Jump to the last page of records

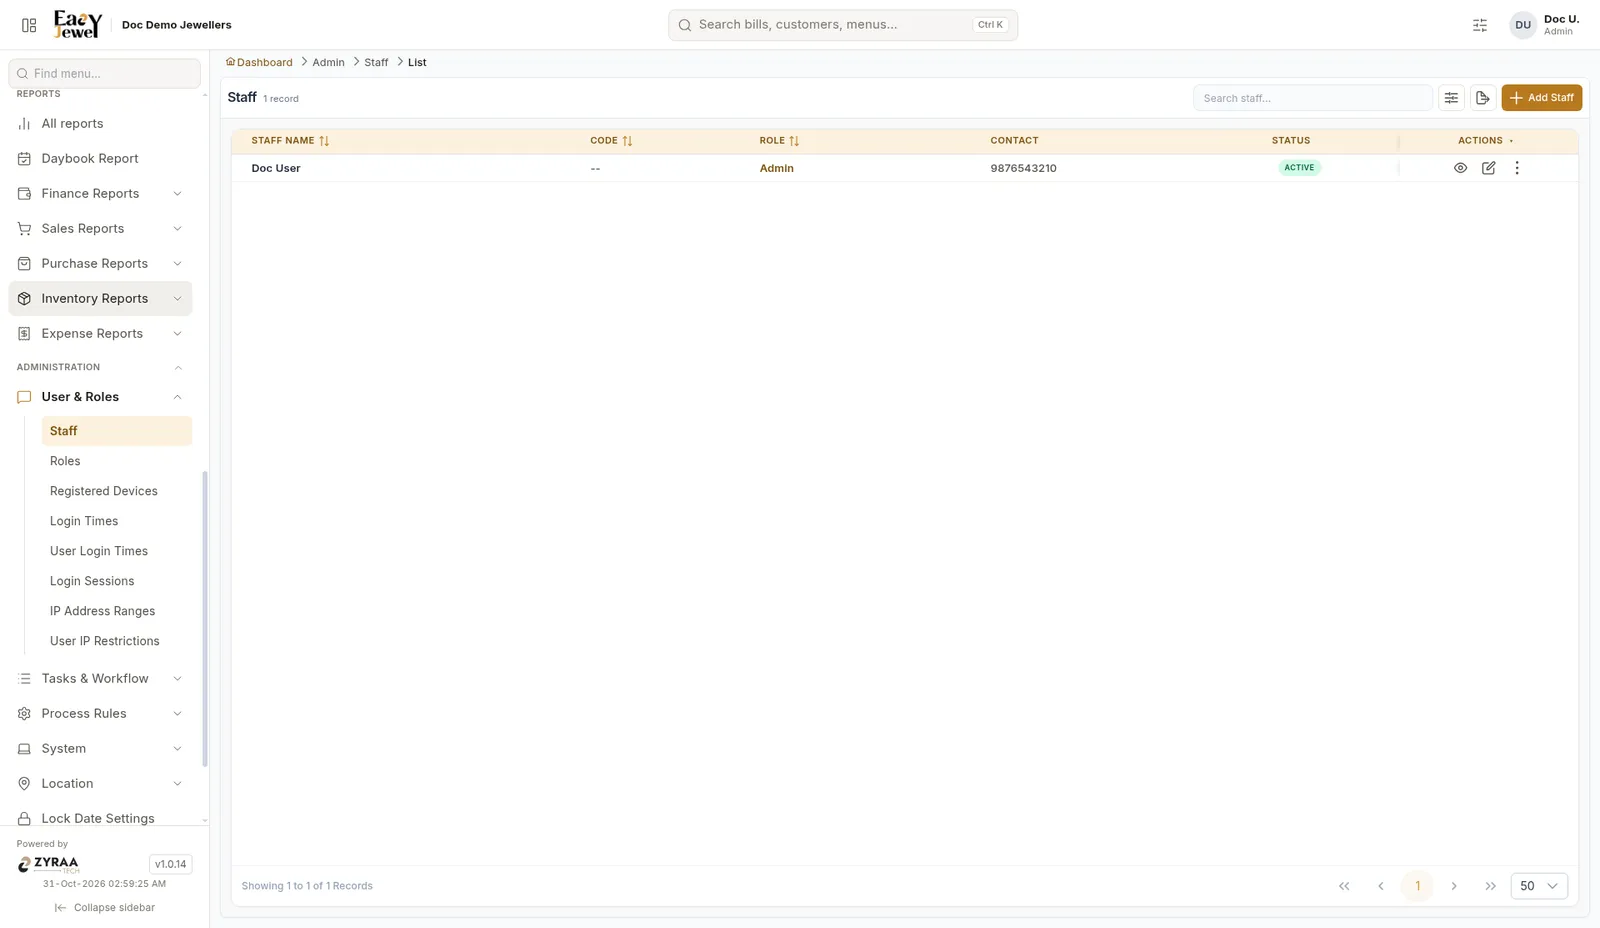(1491, 886)
